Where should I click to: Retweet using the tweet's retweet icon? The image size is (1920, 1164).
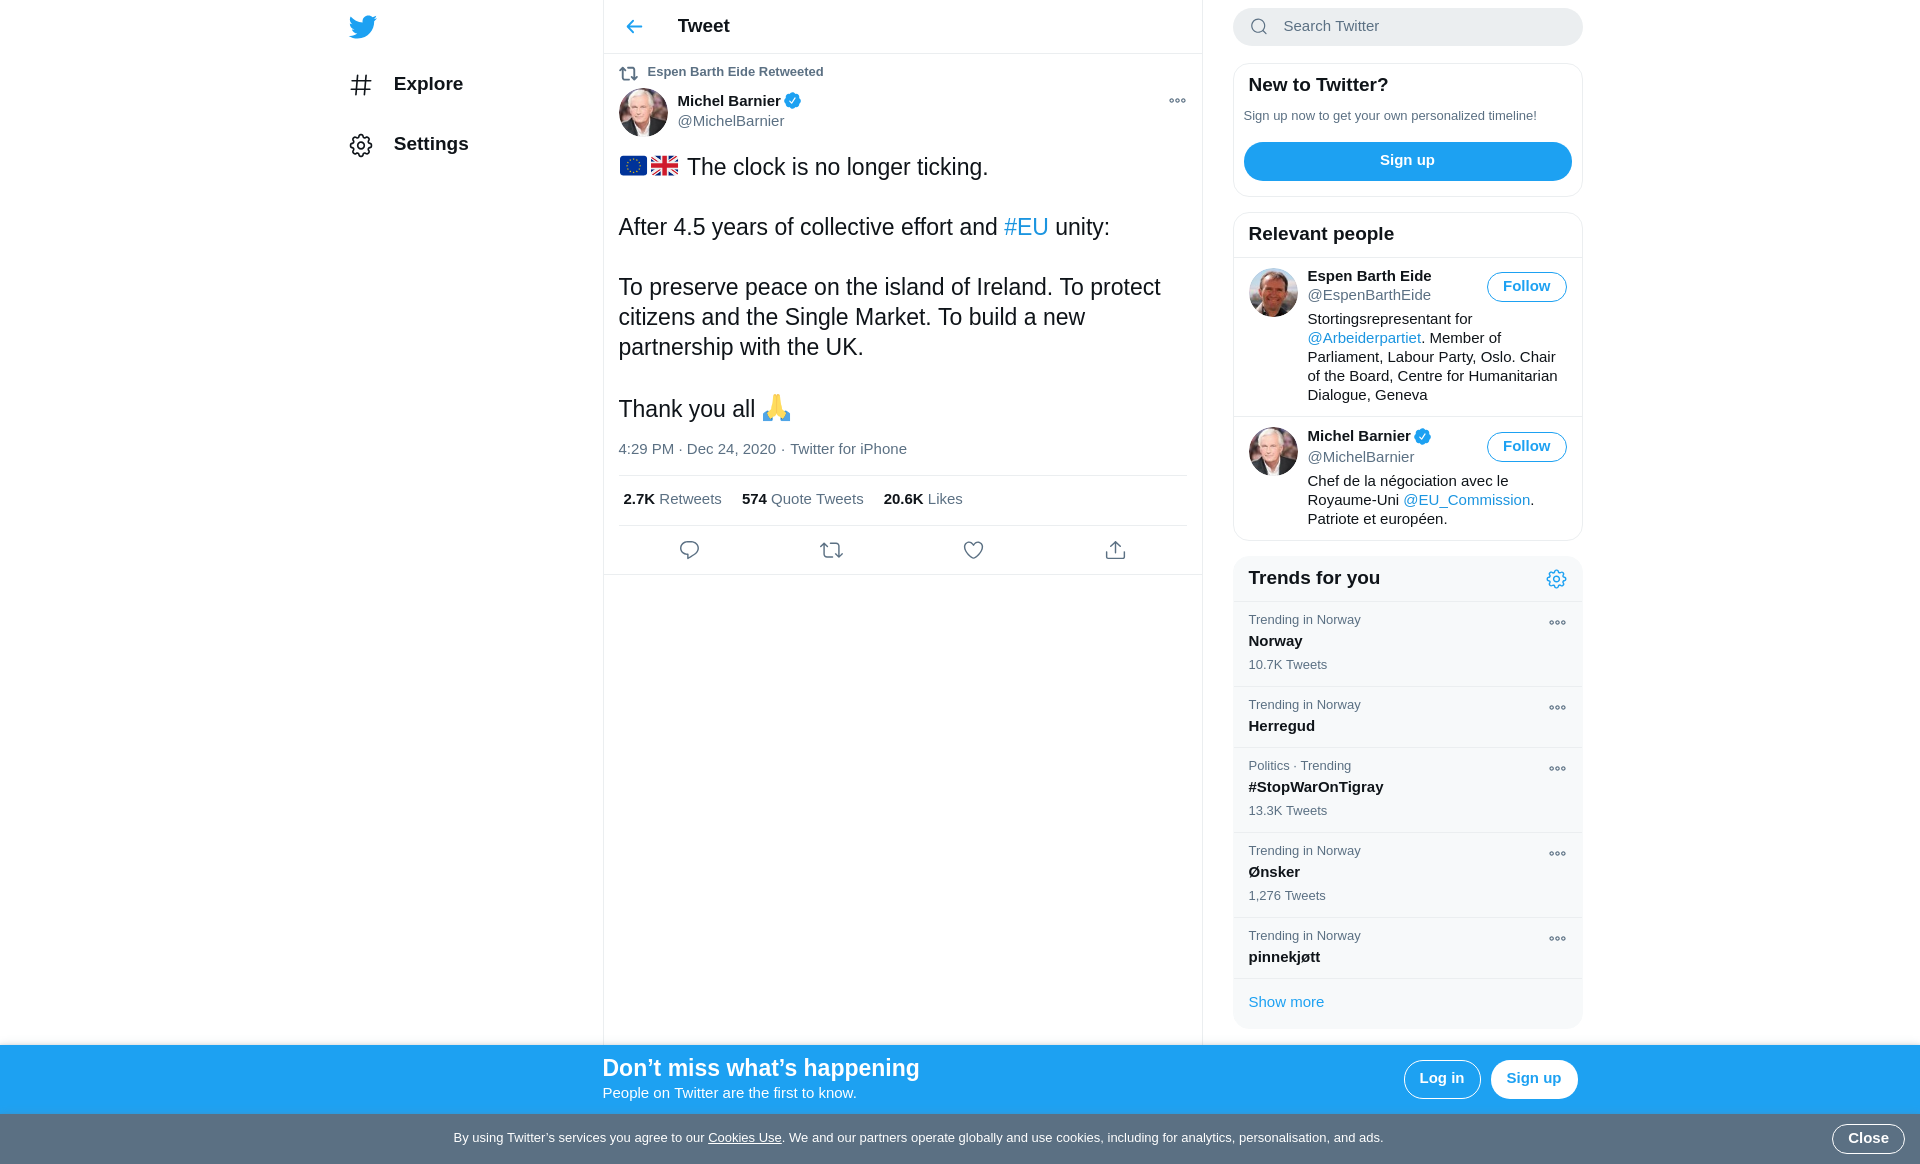831,550
